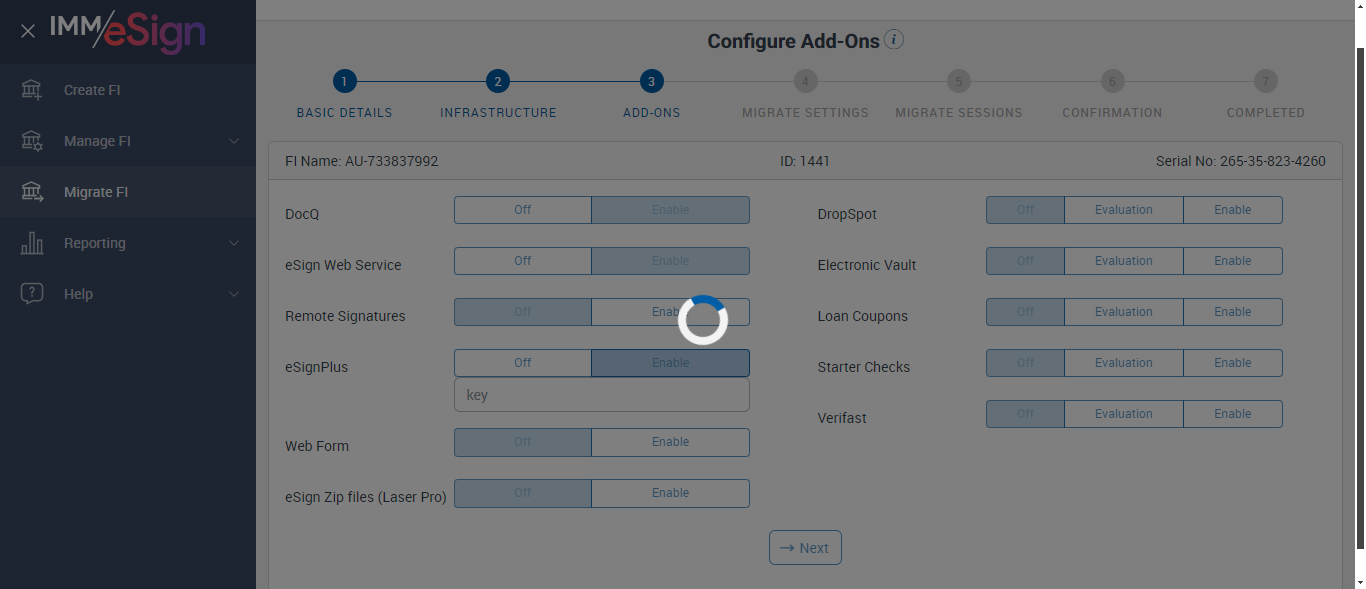Click the Create FI bank icon
The height and width of the screenshot is (589, 1366).
click(32, 90)
